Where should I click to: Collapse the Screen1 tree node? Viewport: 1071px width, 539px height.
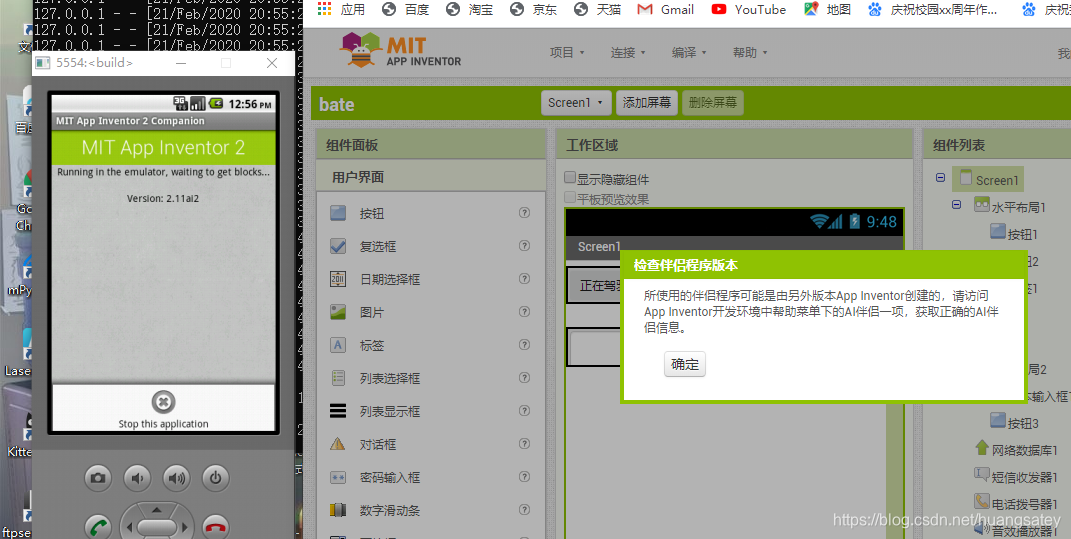(x=941, y=178)
